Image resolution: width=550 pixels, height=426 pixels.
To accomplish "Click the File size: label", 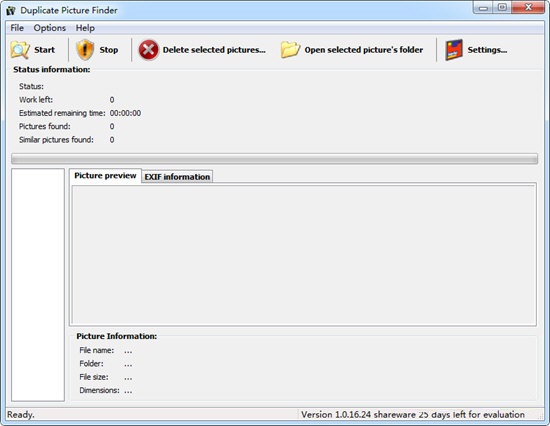I will [94, 377].
